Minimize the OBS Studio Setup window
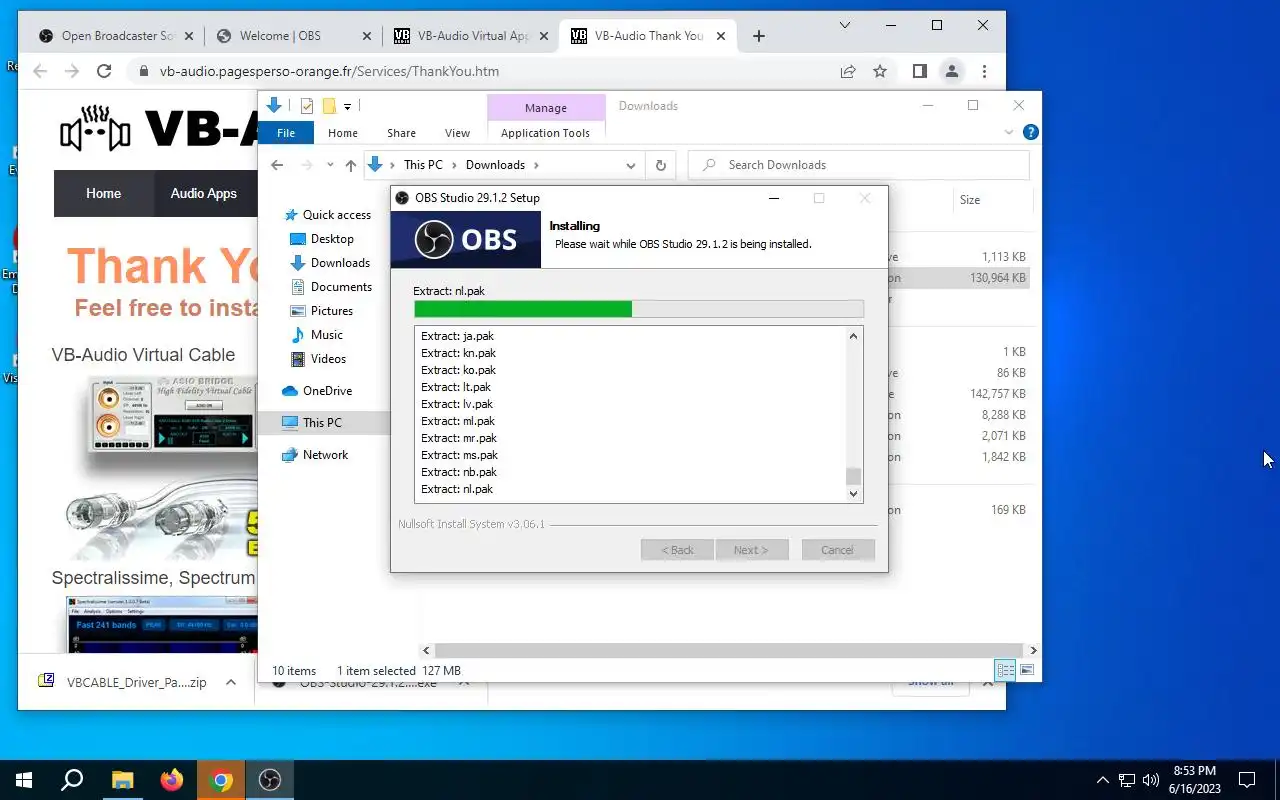 pos(774,198)
